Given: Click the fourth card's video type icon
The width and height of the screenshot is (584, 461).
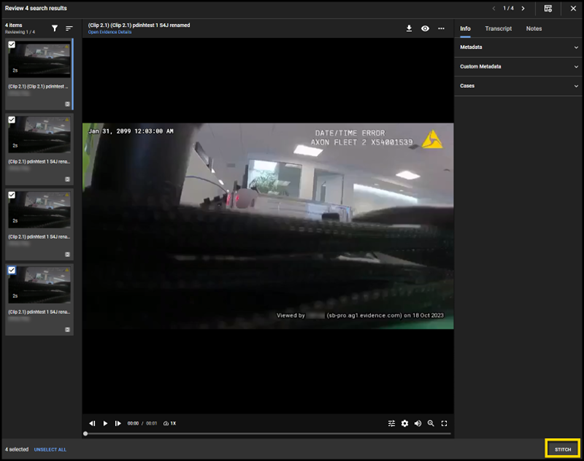Looking at the screenshot, I should coord(67,330).
